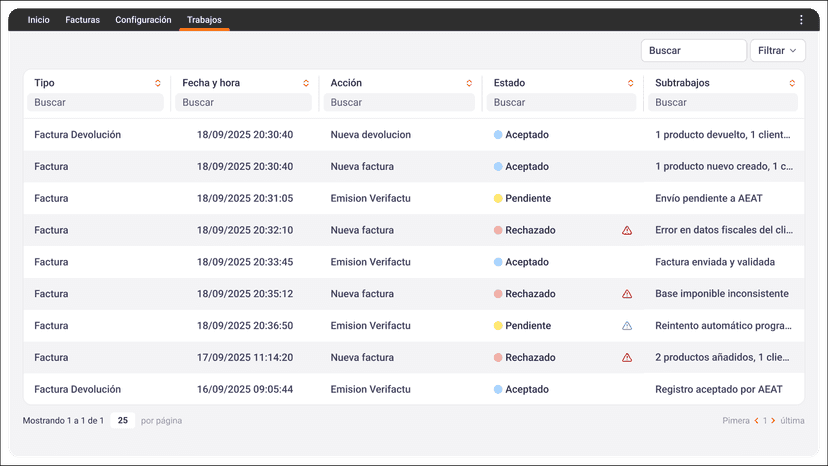Click Mostrando 1 a 1 de 1 text

tap(63, 421)
